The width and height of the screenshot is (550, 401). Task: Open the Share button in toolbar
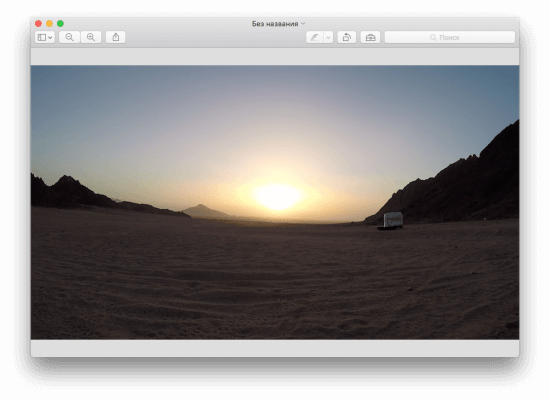pos(116,37)
